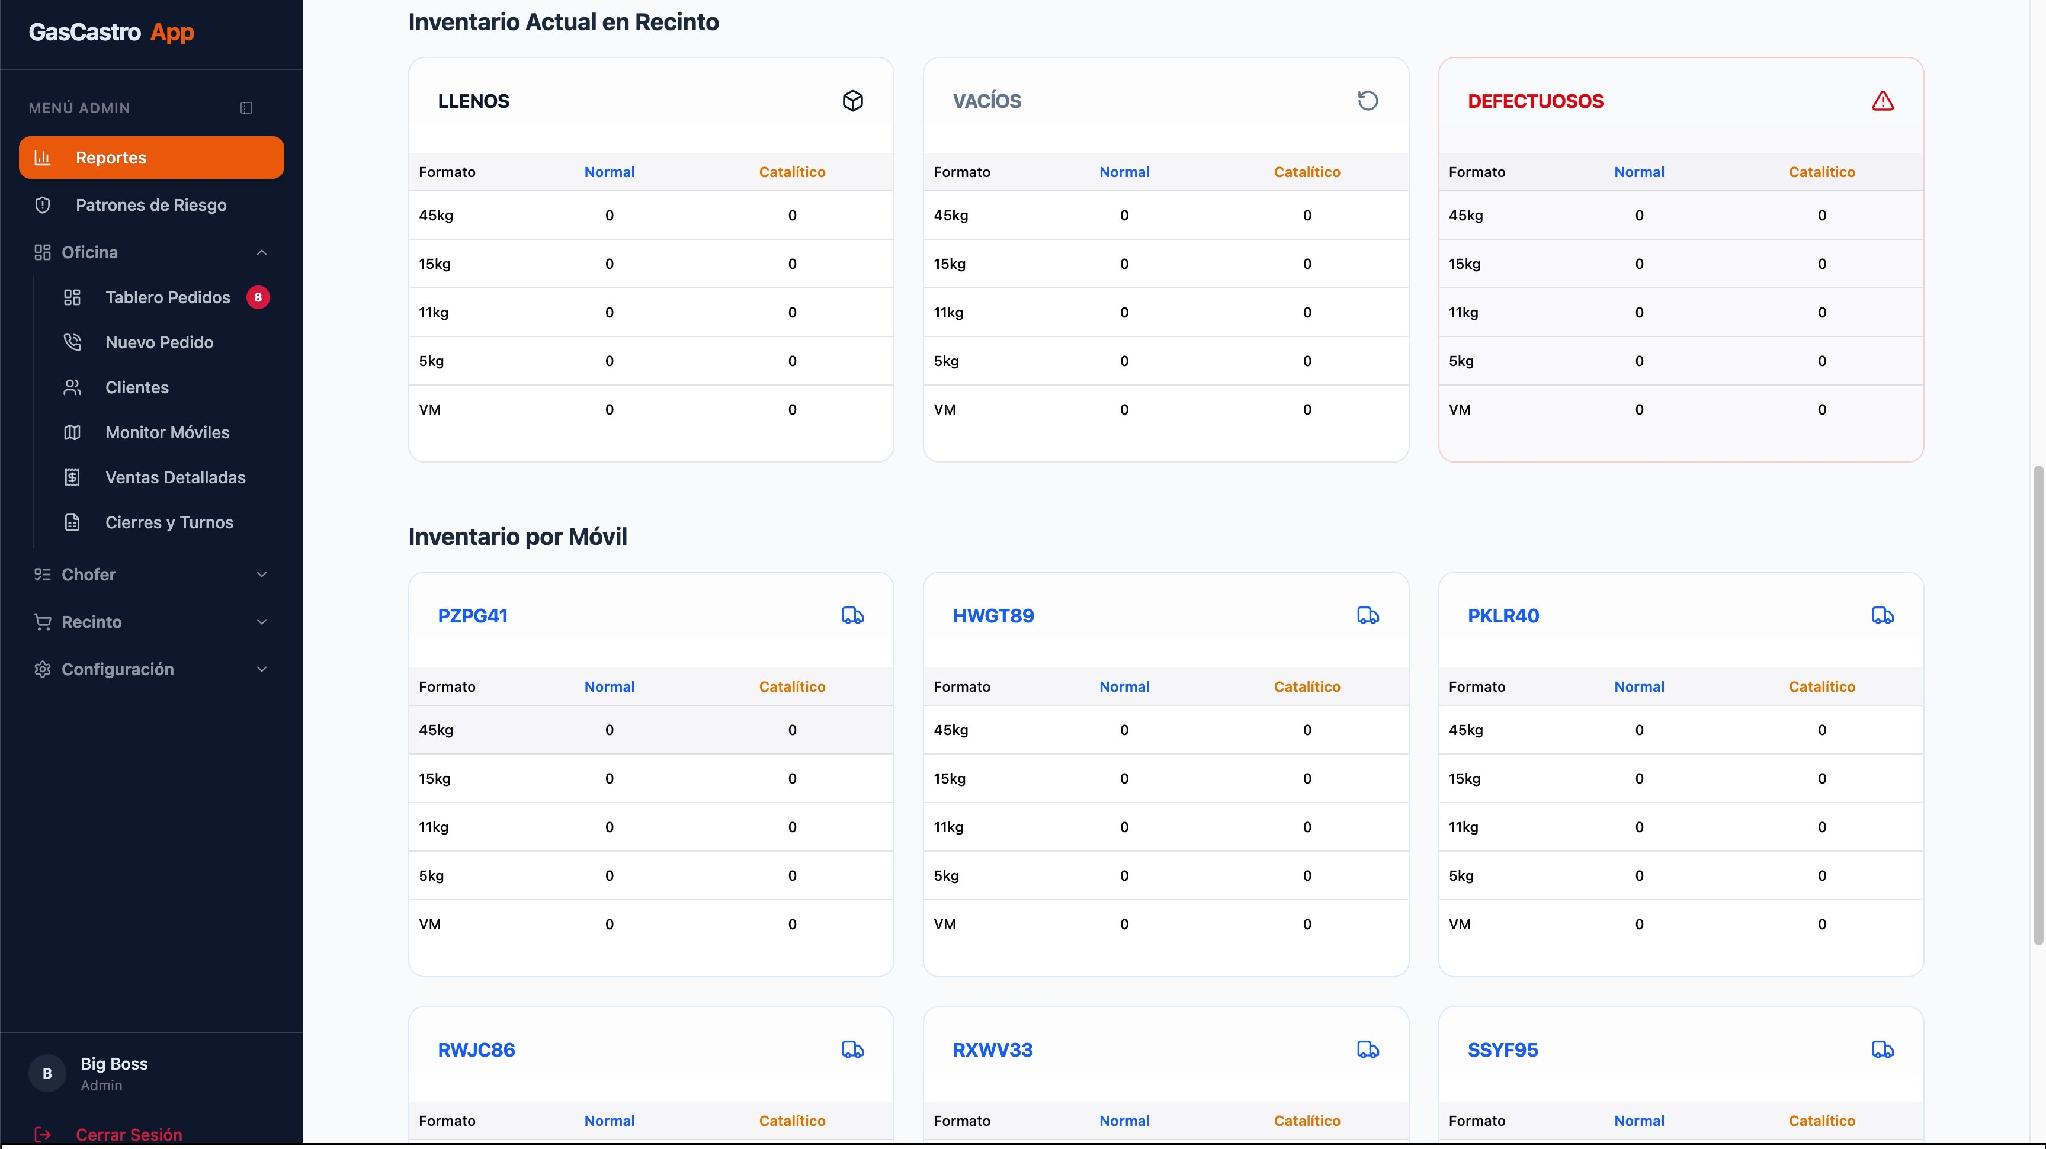Open Tablero Pedidos from the sidebar

coord(167,297)
